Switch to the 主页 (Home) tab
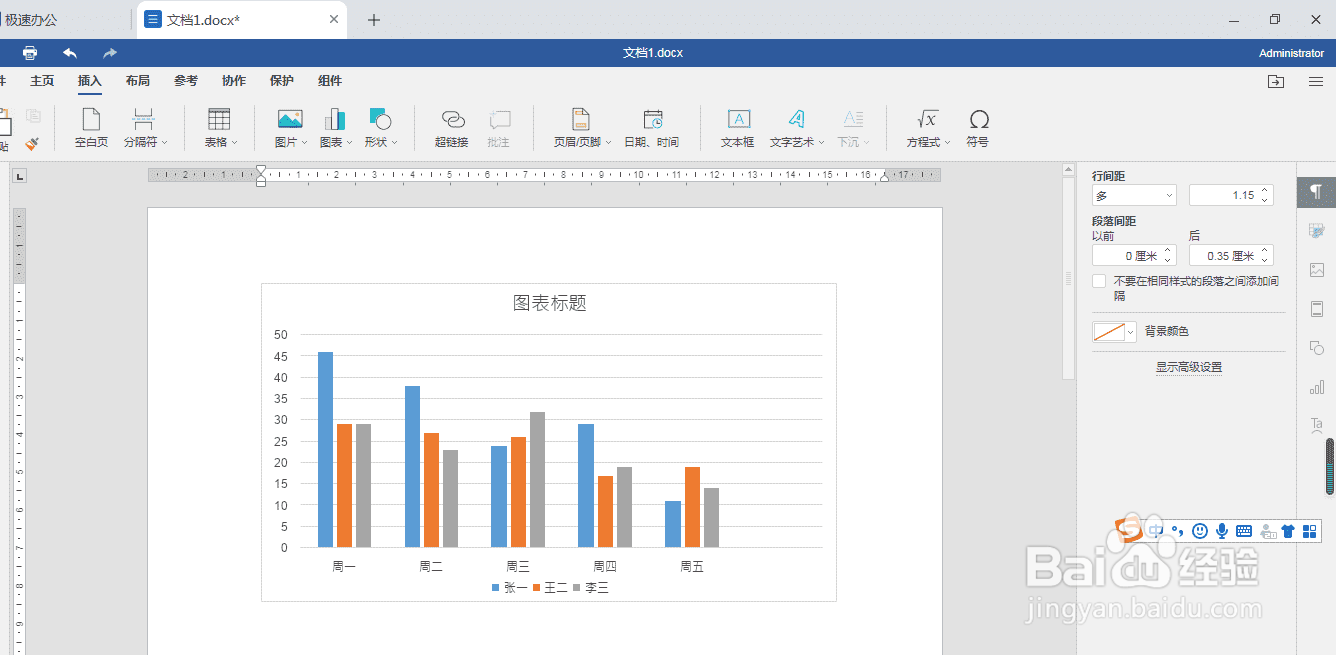 pyautogui.click(x=42, y=81)
